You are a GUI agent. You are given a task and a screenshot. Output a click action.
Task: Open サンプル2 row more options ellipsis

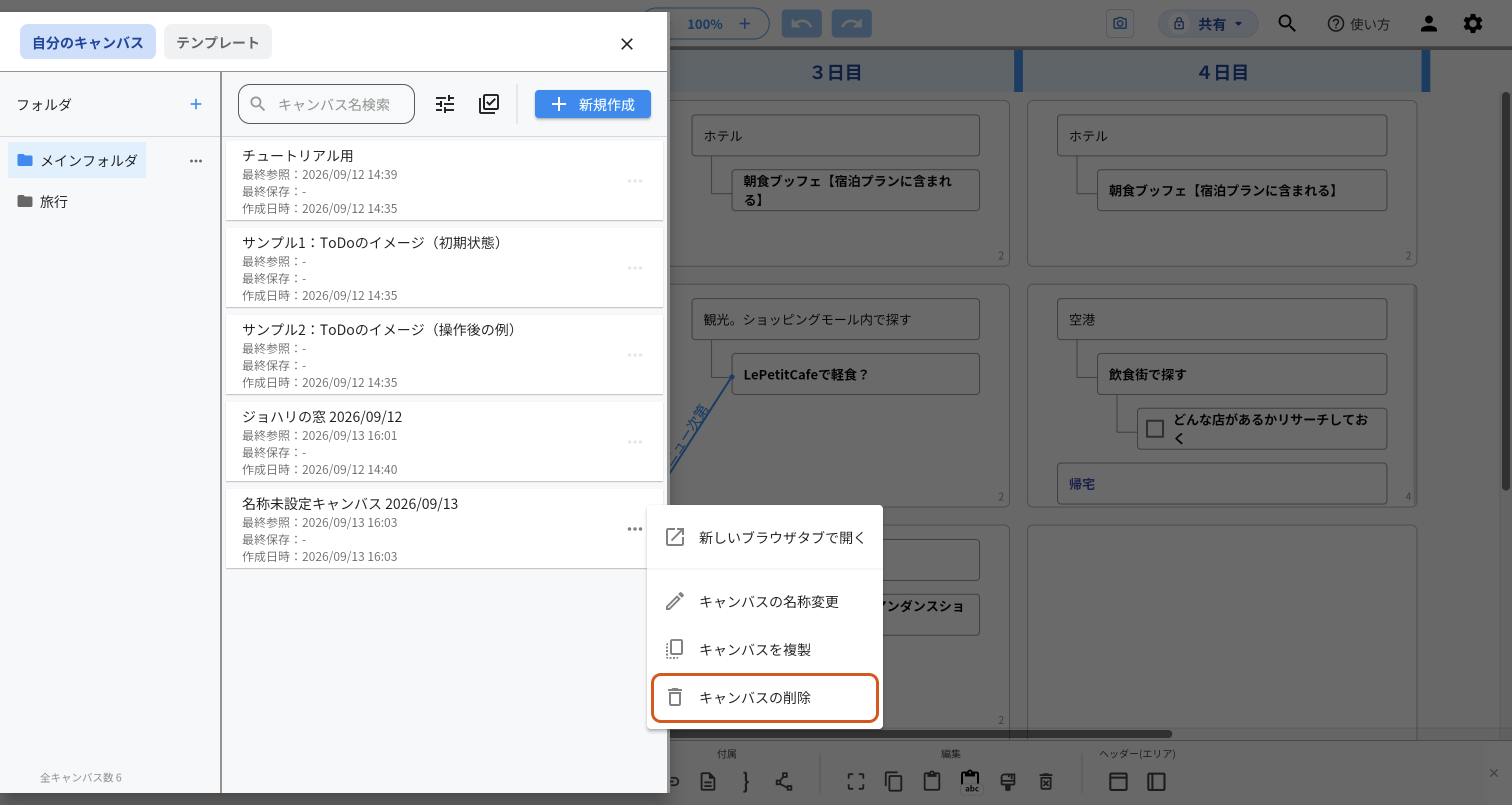[635, 355]
